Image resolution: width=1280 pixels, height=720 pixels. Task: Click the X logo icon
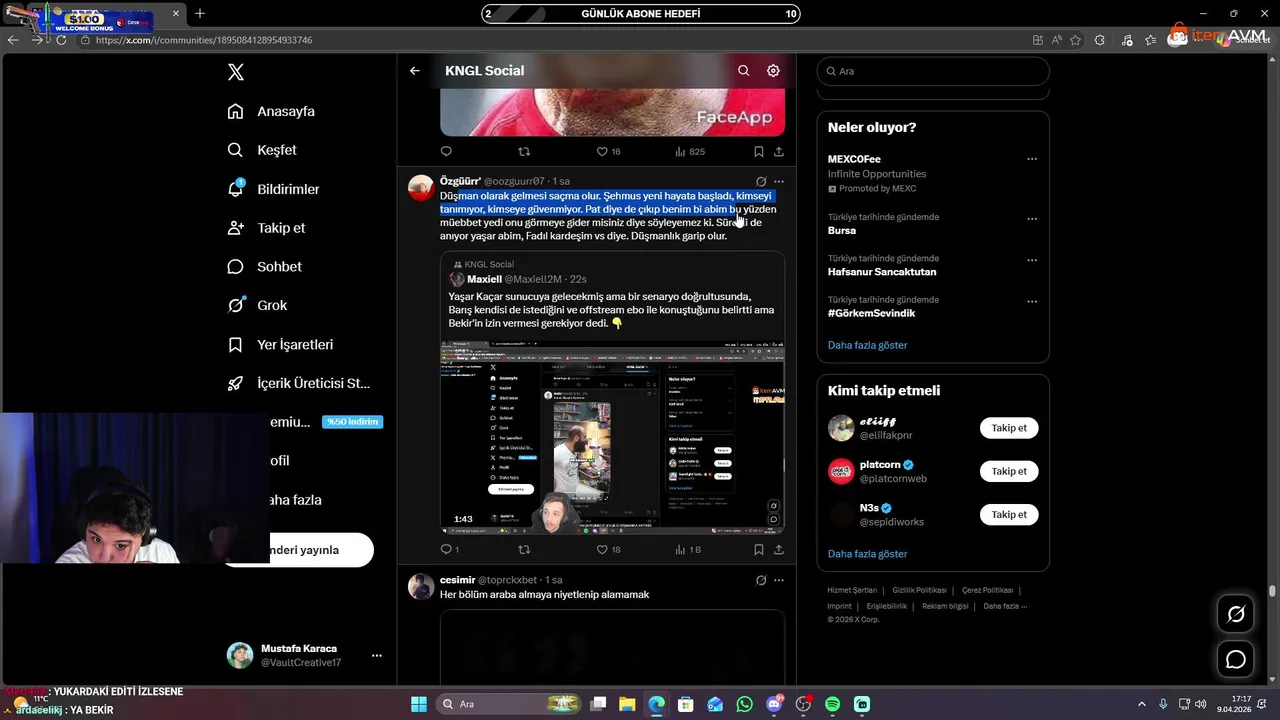[236, 72]
